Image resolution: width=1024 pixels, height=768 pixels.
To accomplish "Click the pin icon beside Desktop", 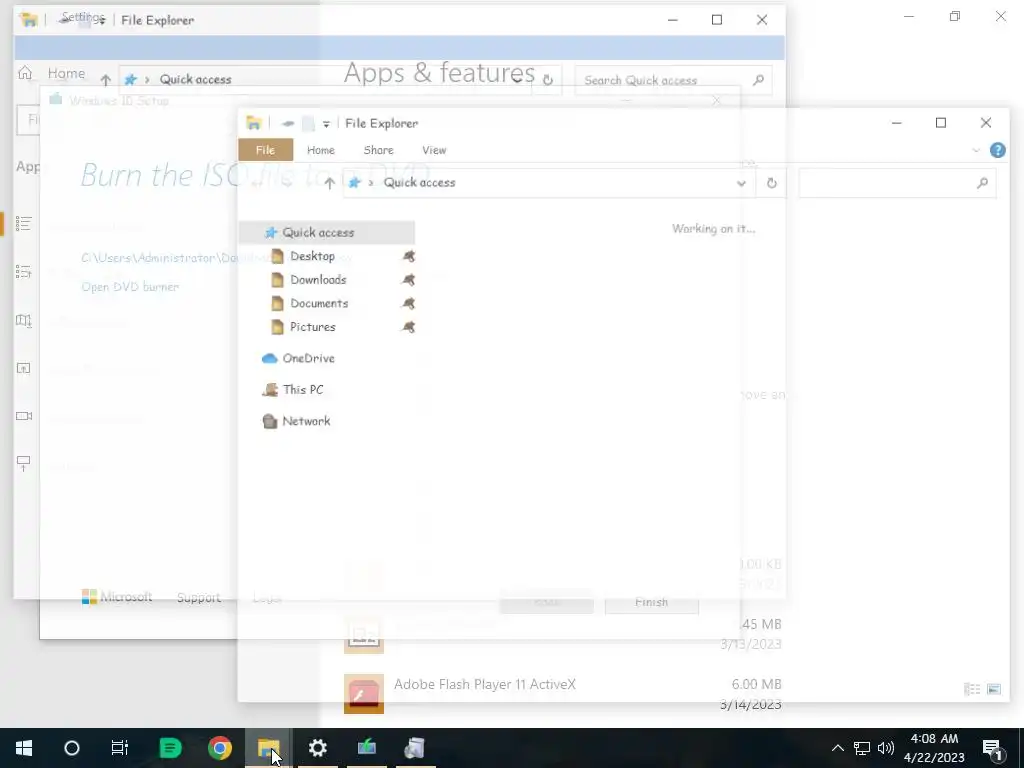I will click(408, 256).
